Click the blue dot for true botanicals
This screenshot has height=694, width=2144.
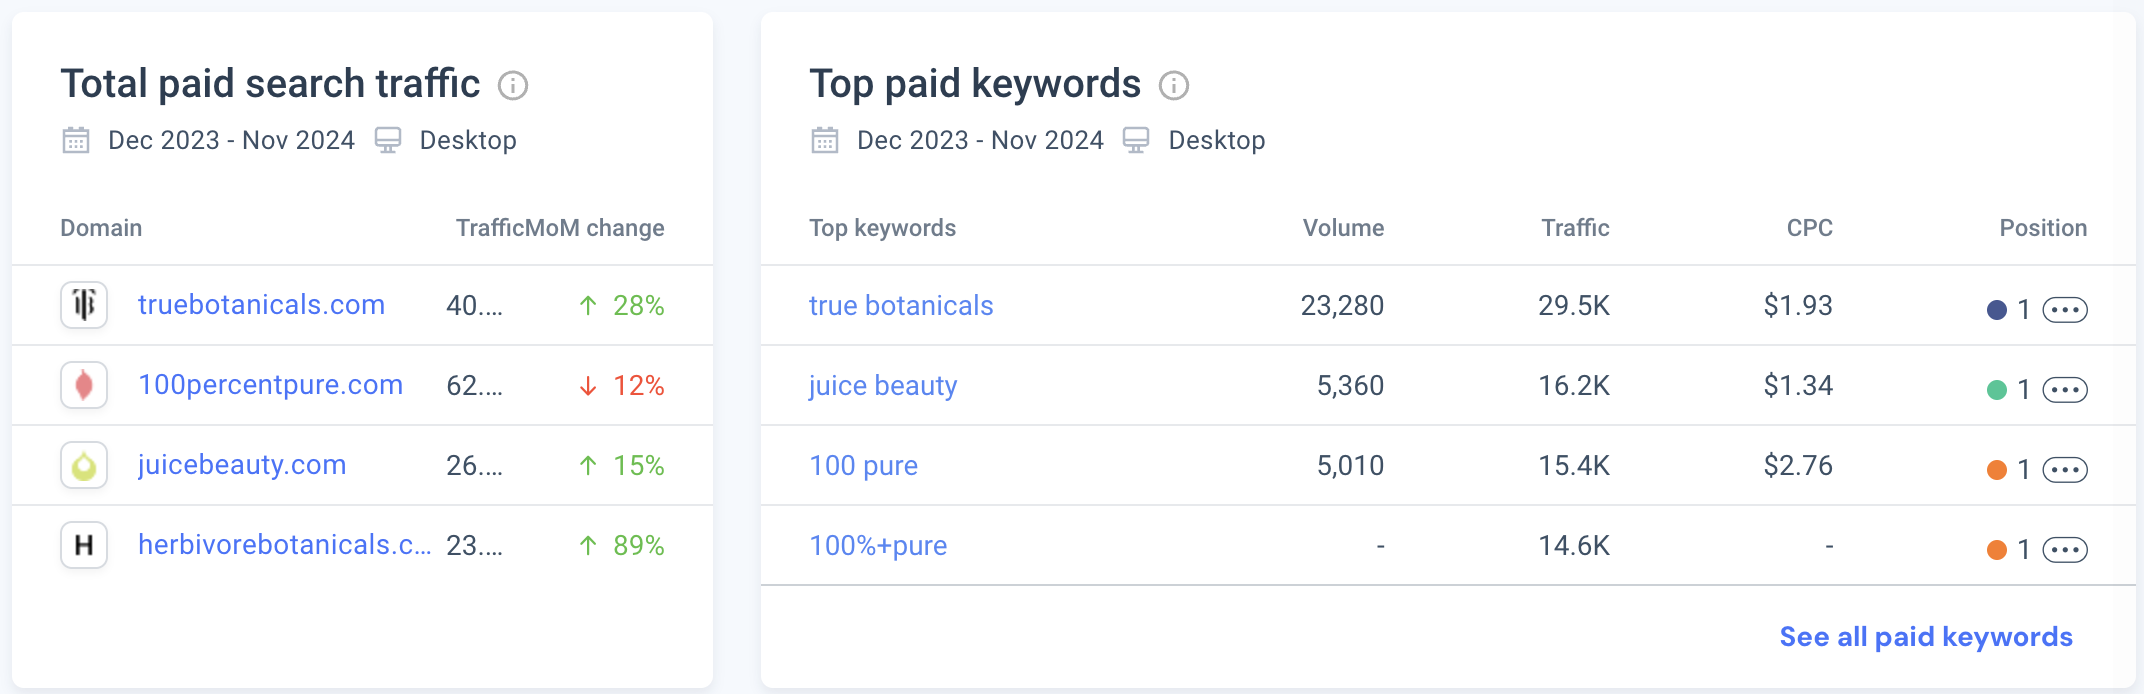pos(1997,310)
